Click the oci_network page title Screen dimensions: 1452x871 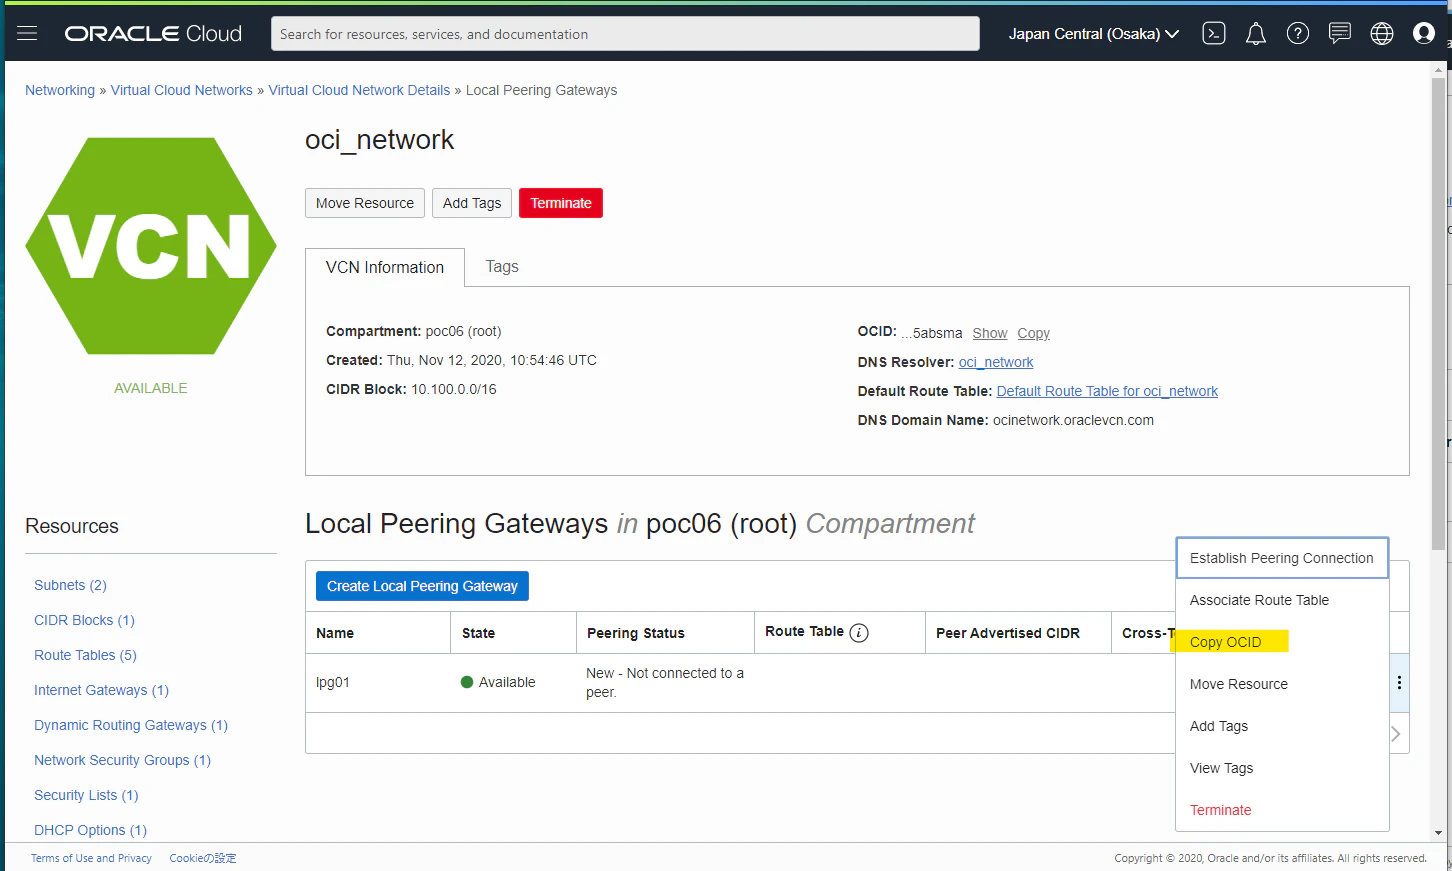pyautogui.click(x=379, y=140)
